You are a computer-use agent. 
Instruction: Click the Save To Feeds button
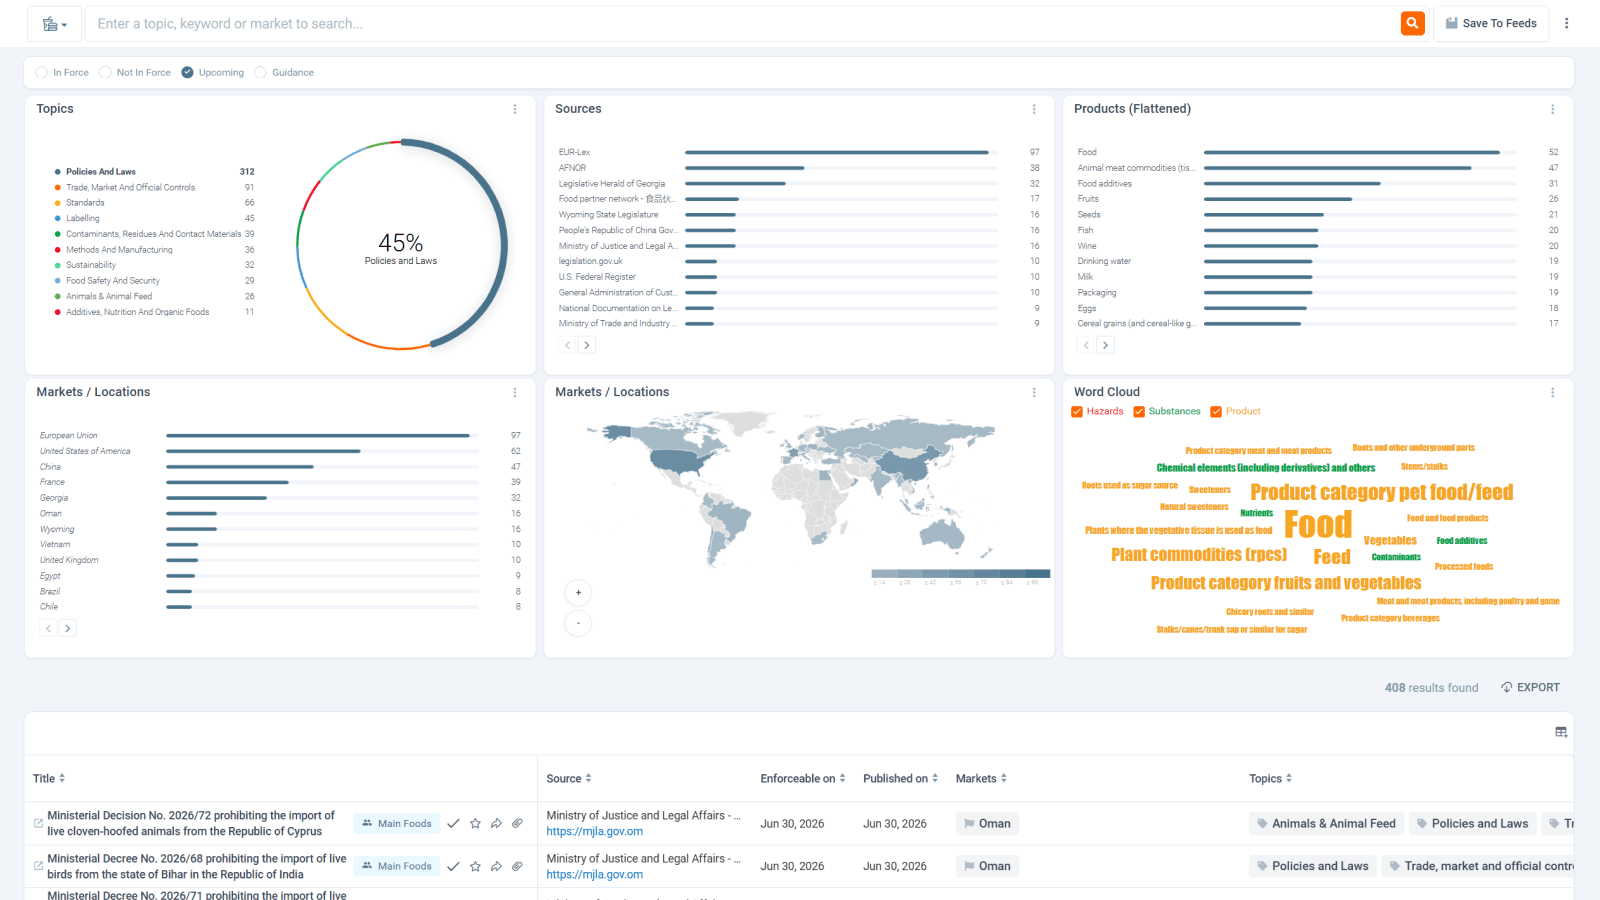[1490, 23]
